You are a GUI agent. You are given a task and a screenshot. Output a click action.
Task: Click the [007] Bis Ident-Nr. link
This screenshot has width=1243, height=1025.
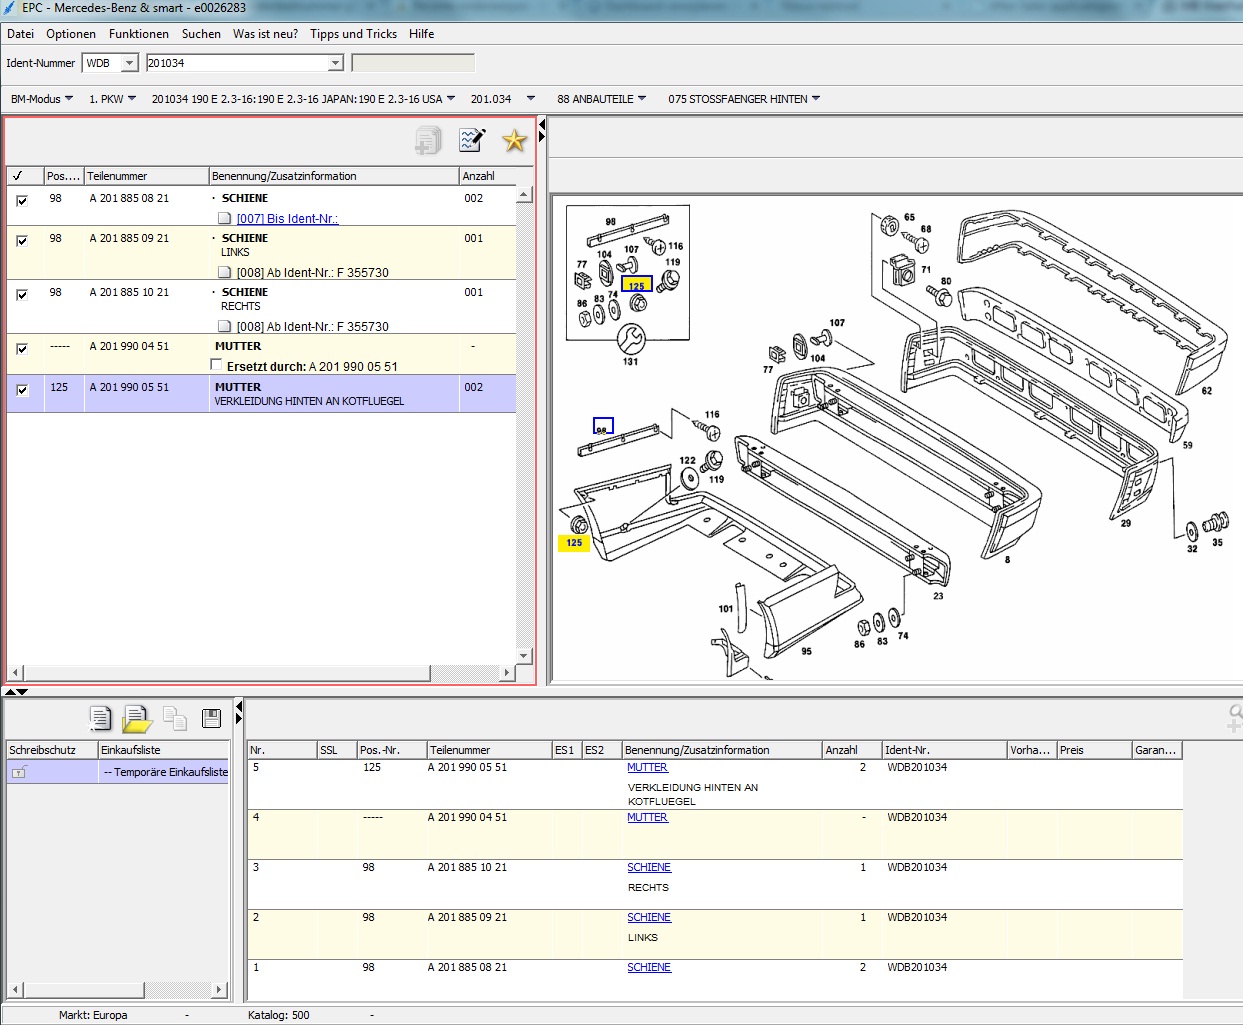pos(287,219)
